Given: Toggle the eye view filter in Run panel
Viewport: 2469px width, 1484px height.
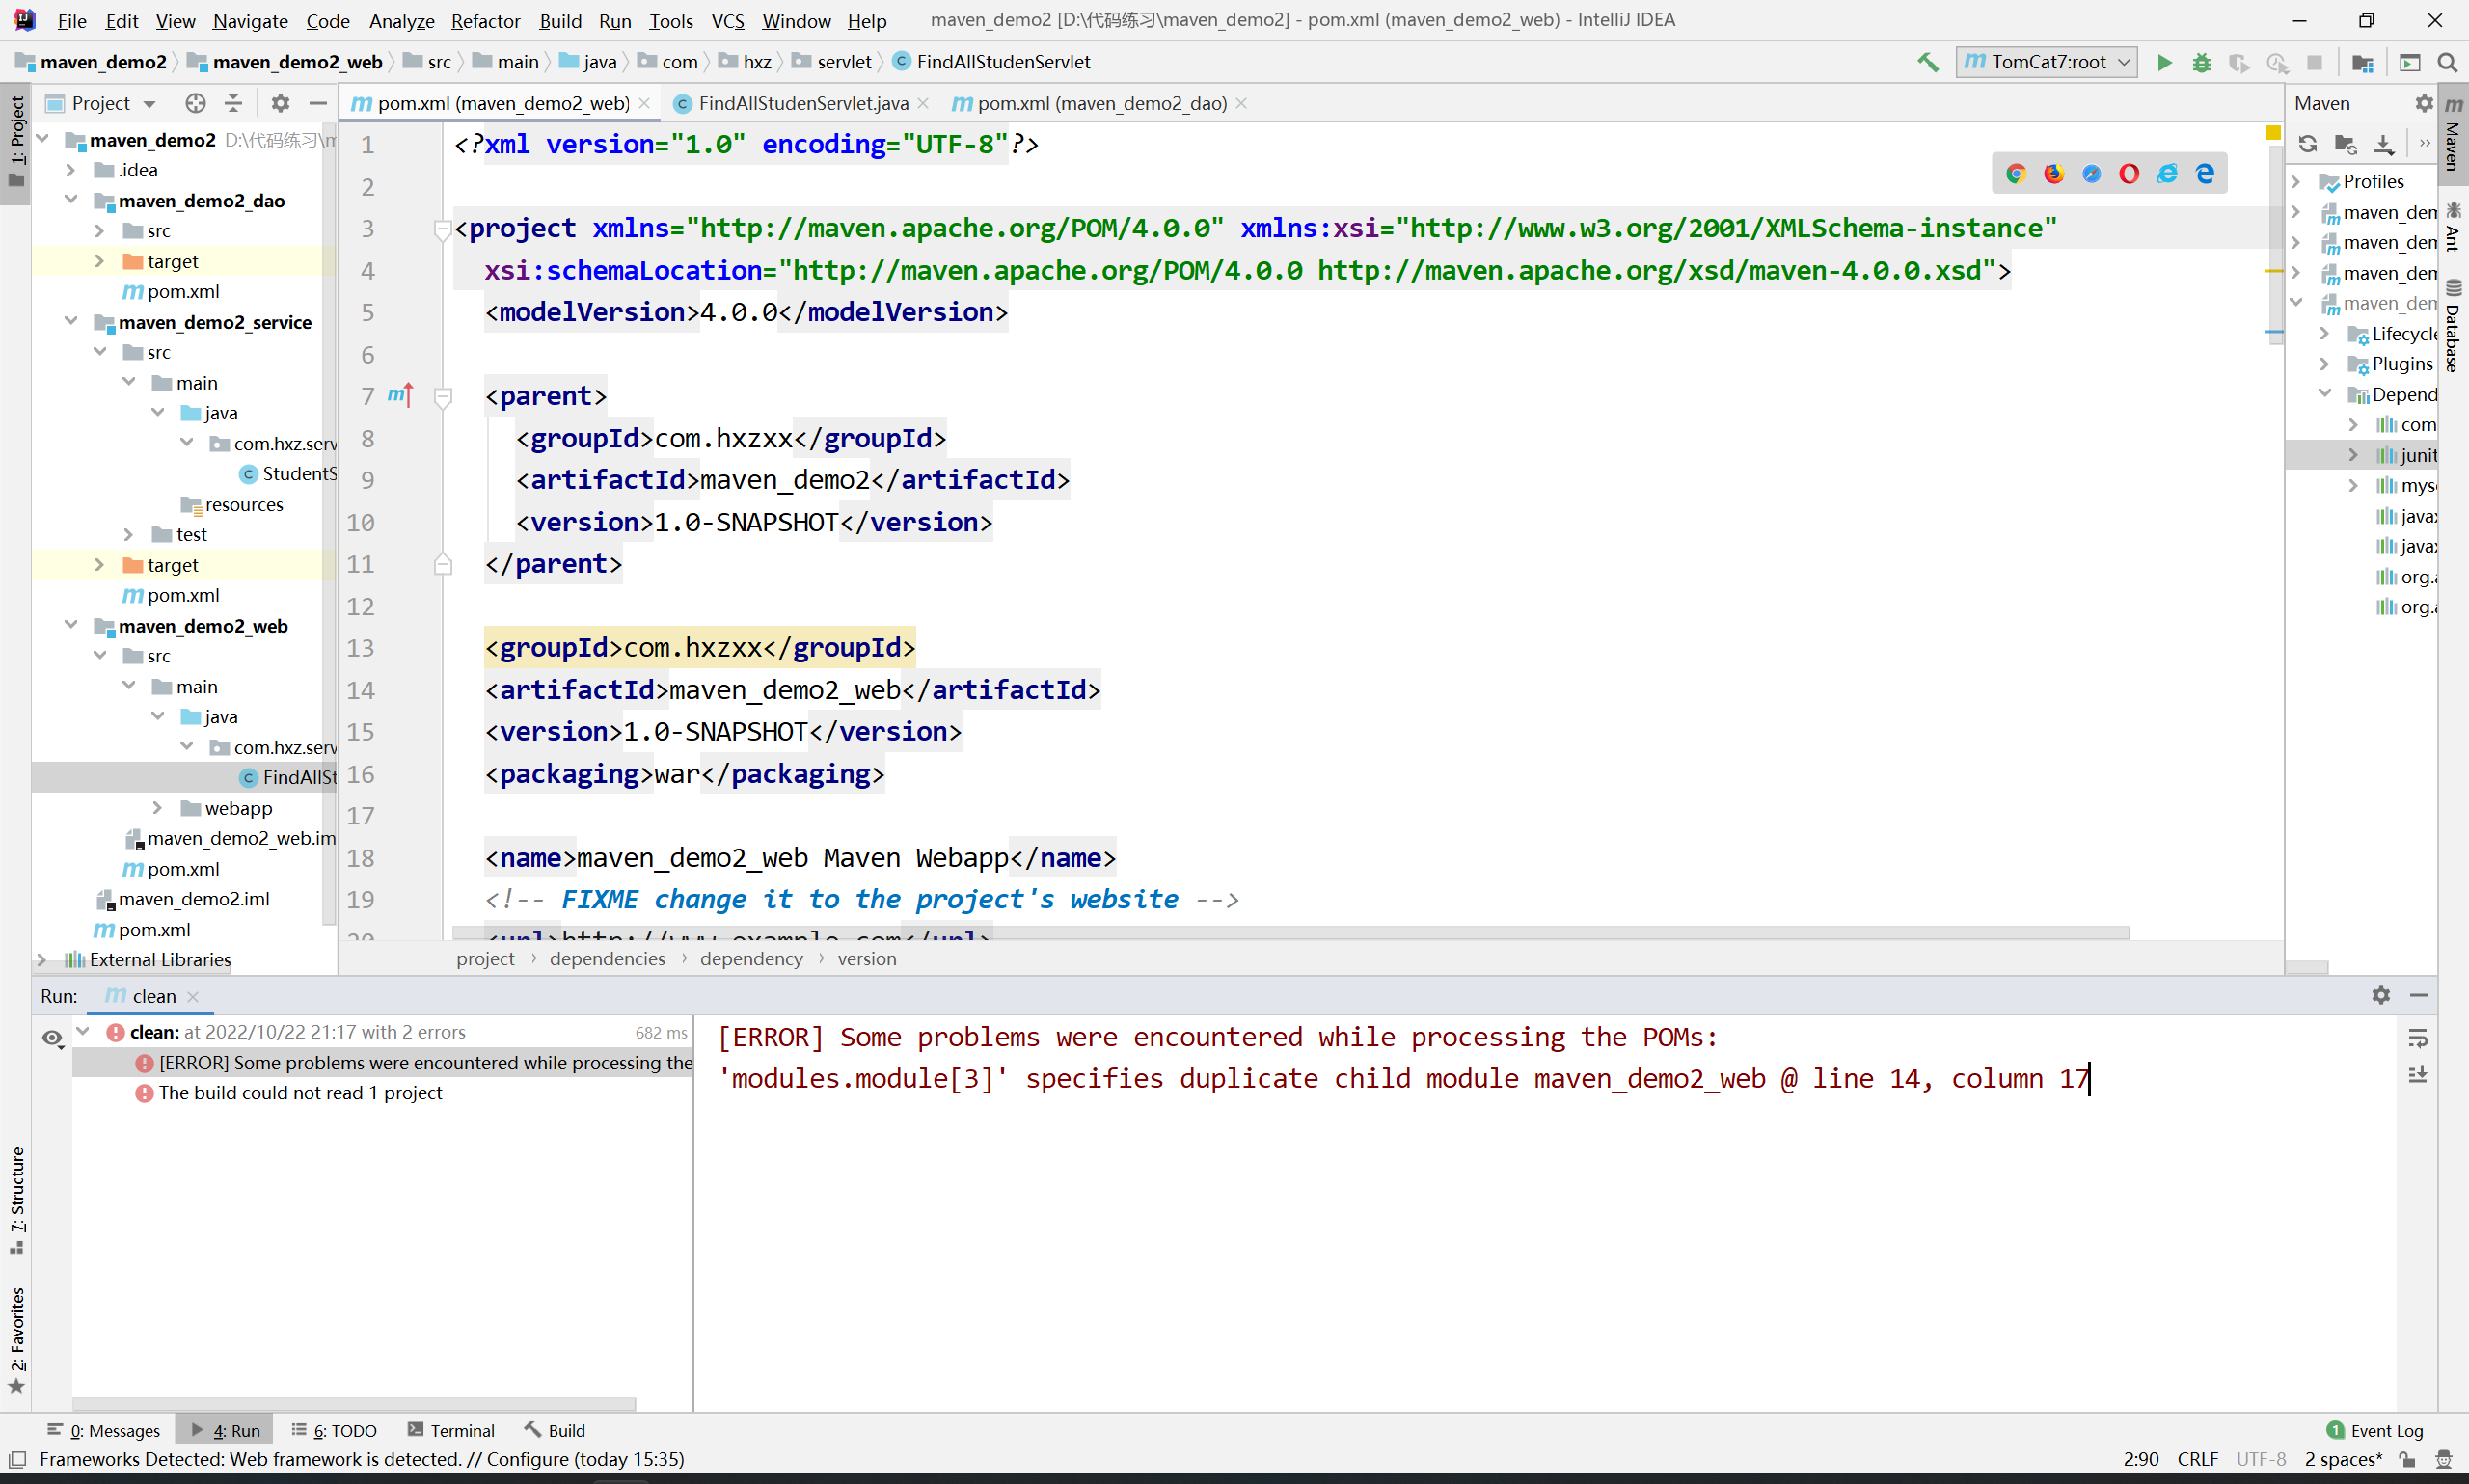Looking at the screenshot, I should (53, 1039).
